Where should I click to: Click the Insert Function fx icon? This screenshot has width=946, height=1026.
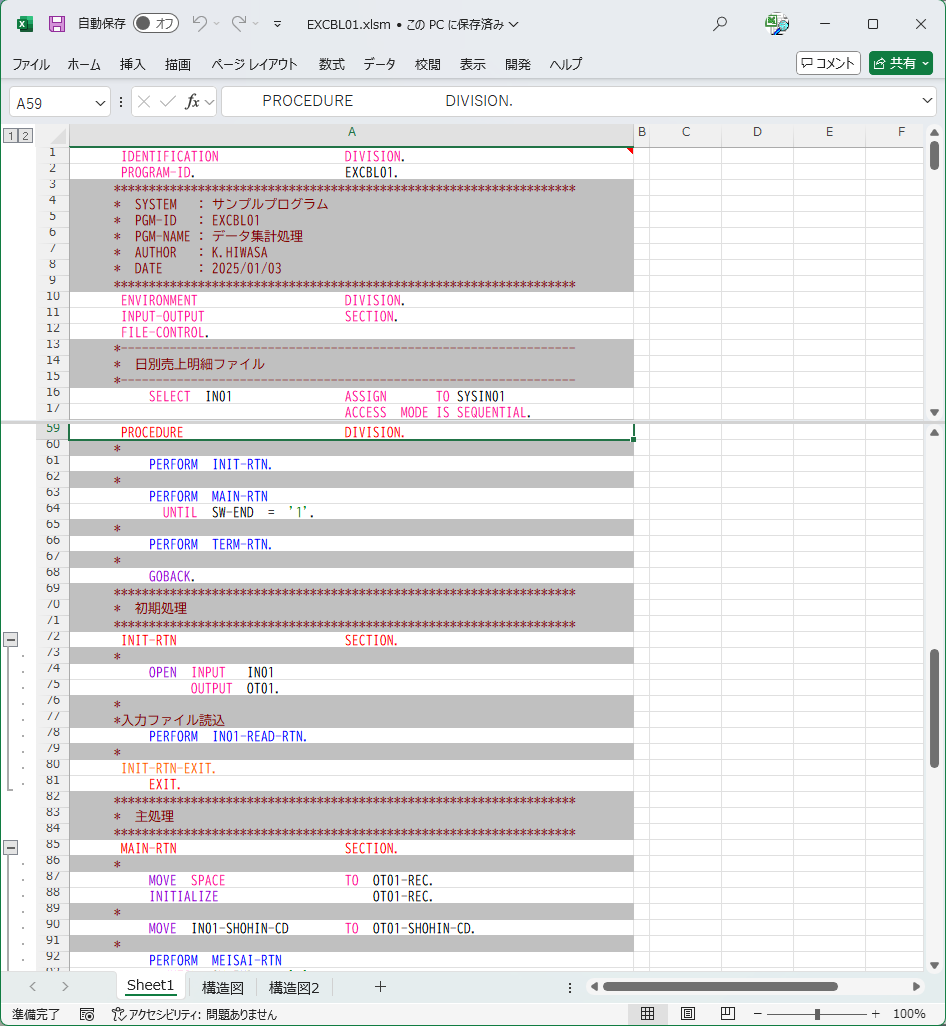tap(193, 102)
